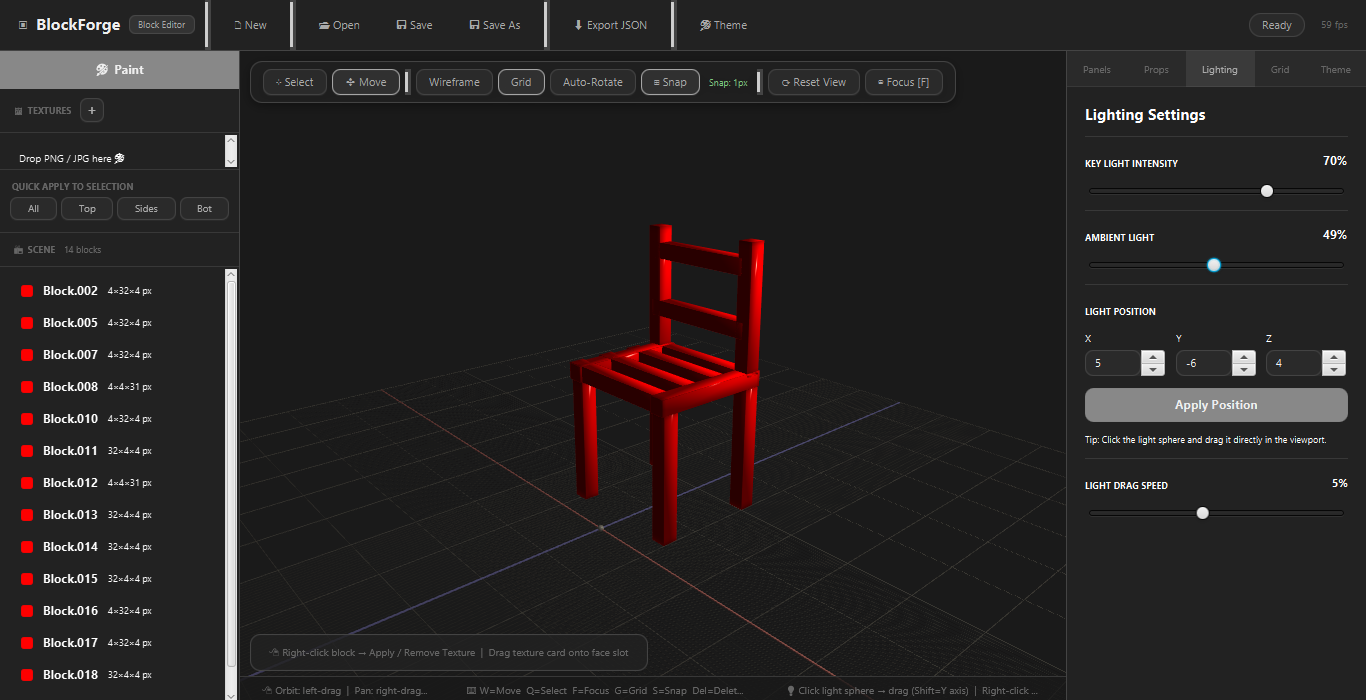Reset the viewport with Reset View
Image resolution: width=1366 pixels, height=700 pixels.
[x=814, y=82]
